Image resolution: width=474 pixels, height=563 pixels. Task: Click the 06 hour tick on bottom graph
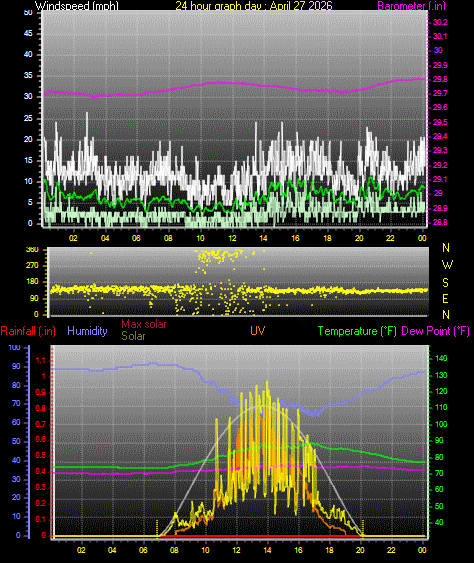pyautogui.click(x=143, y=550)
